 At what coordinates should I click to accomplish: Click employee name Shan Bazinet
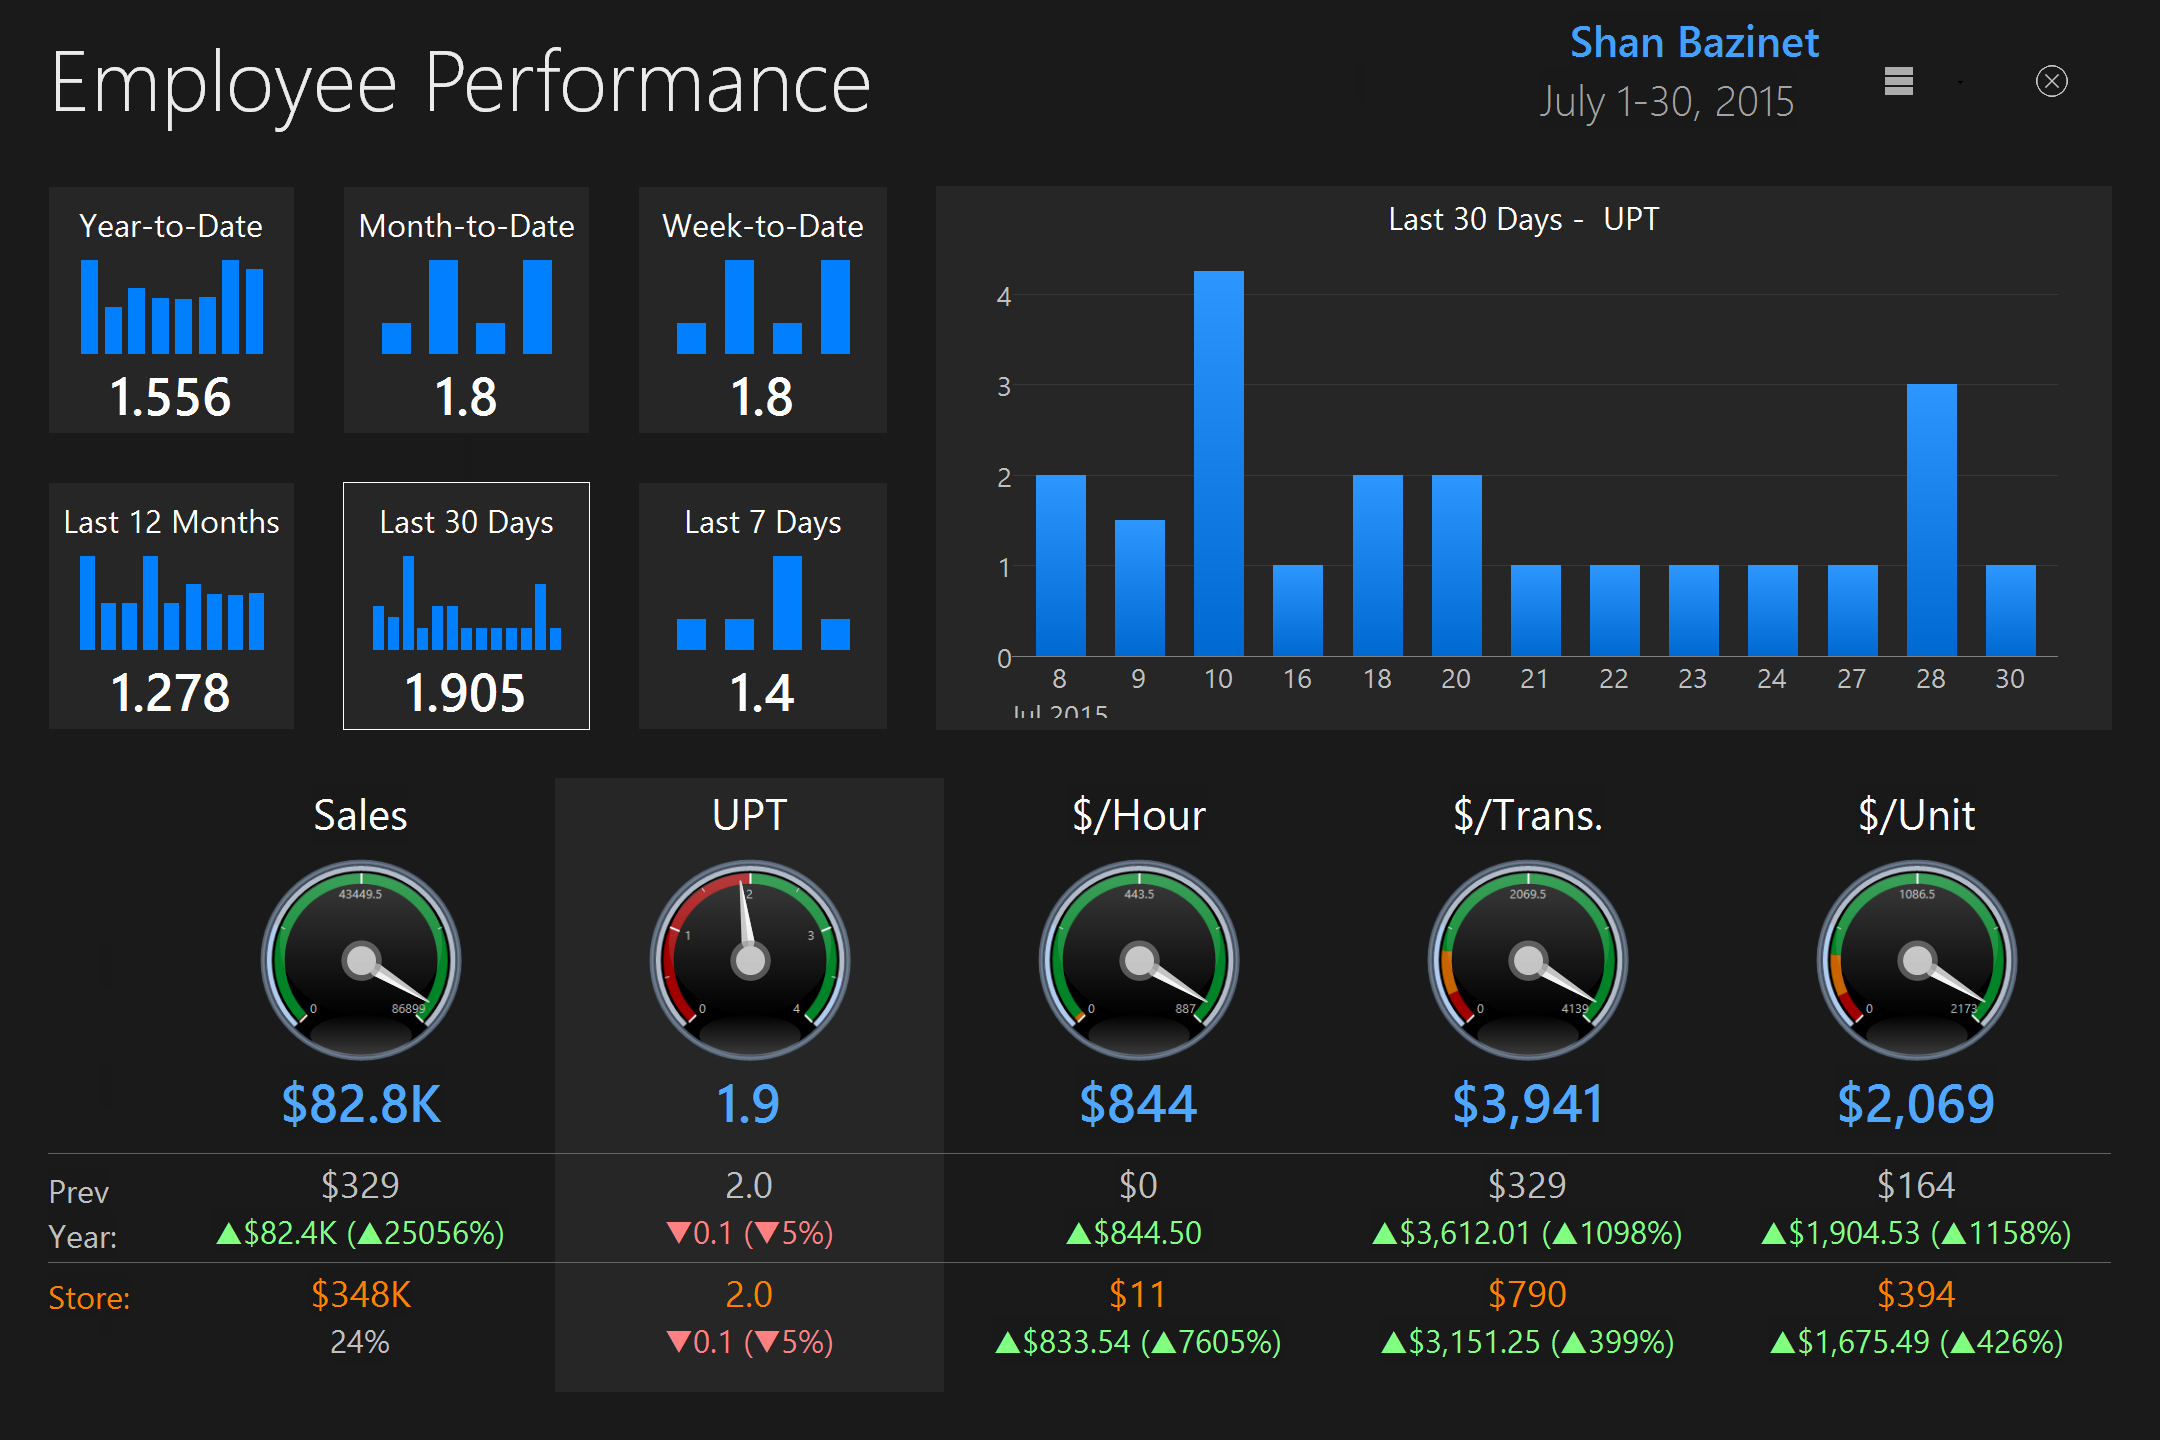1694,43
